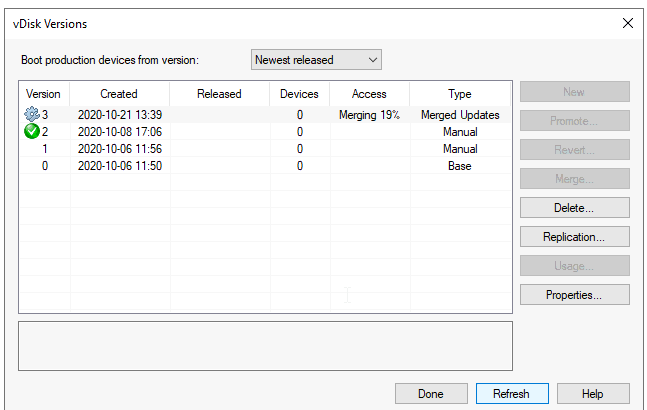Open vDisk version Properties...
This screenshot has height=410, width=647.
point(574,295)
